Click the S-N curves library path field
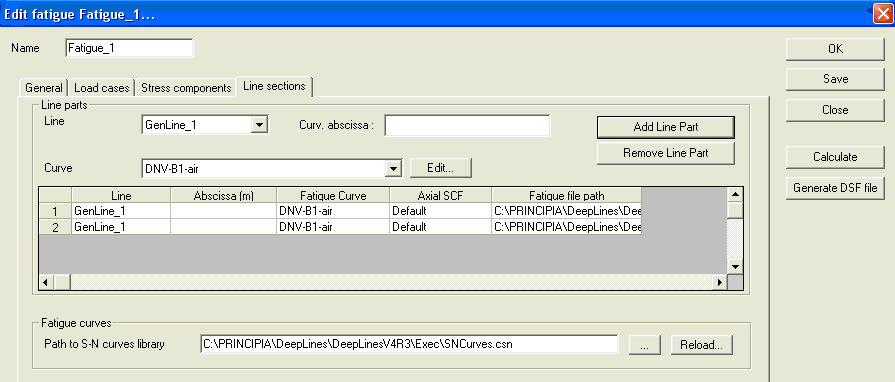 (x=410, y=344)
